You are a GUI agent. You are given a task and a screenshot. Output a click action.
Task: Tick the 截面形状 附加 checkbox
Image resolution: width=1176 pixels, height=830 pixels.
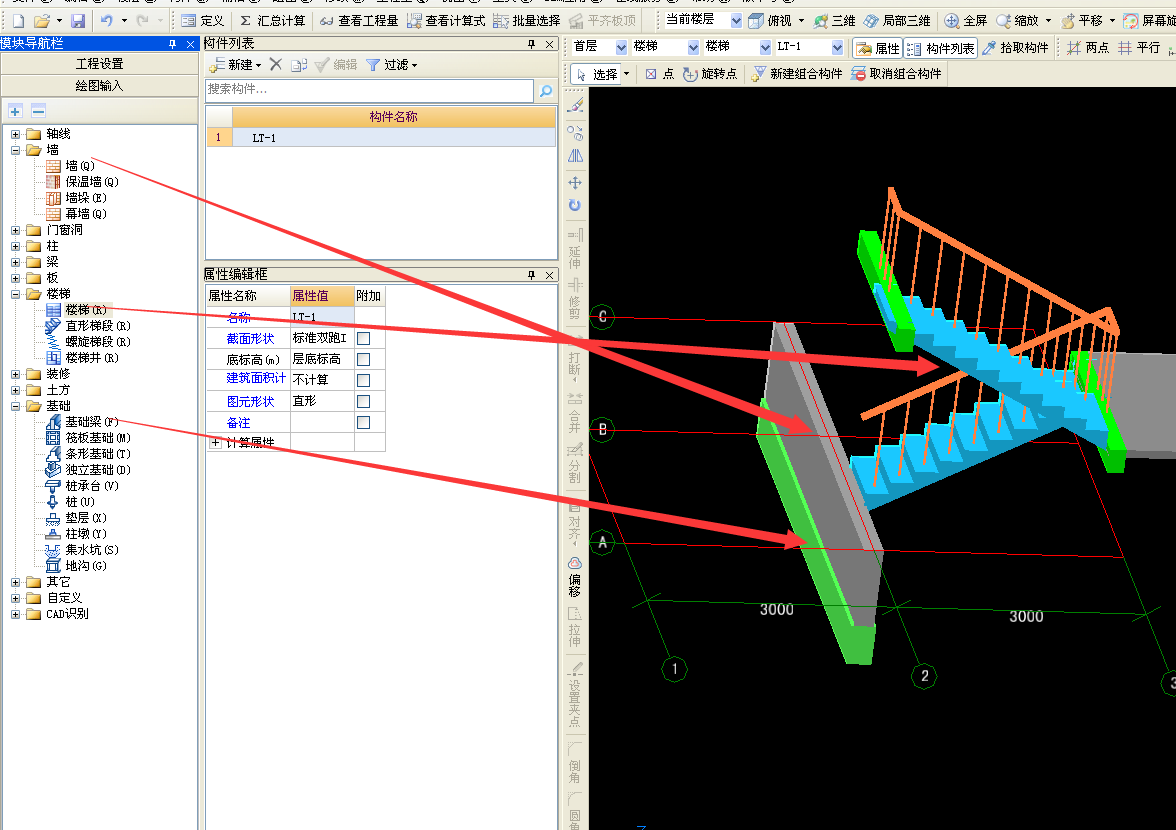click(364, 338)
